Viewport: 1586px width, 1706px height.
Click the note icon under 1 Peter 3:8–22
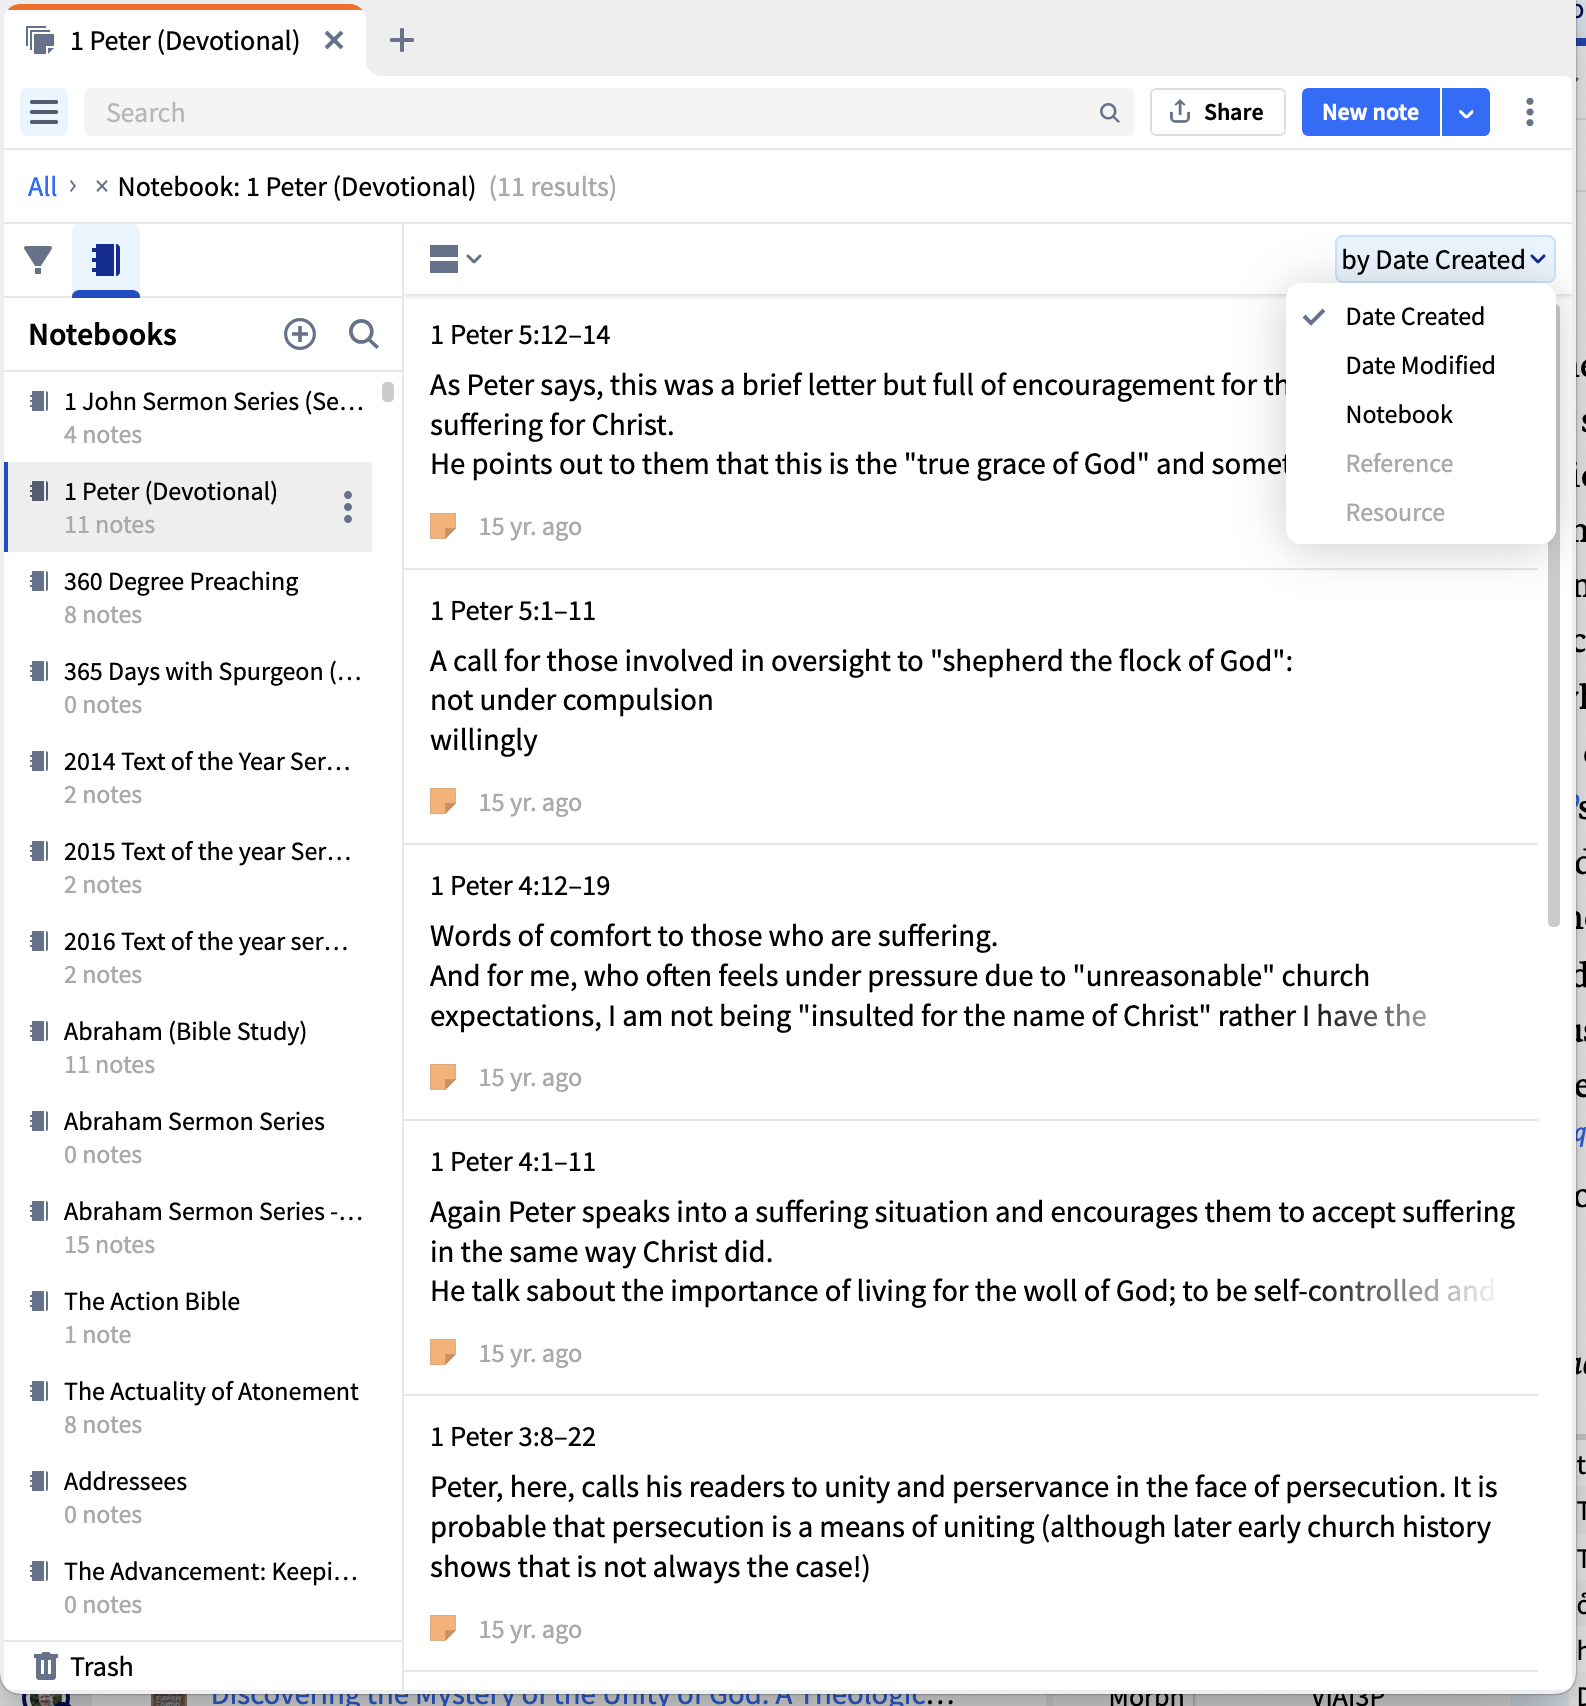coord(443,1629)
